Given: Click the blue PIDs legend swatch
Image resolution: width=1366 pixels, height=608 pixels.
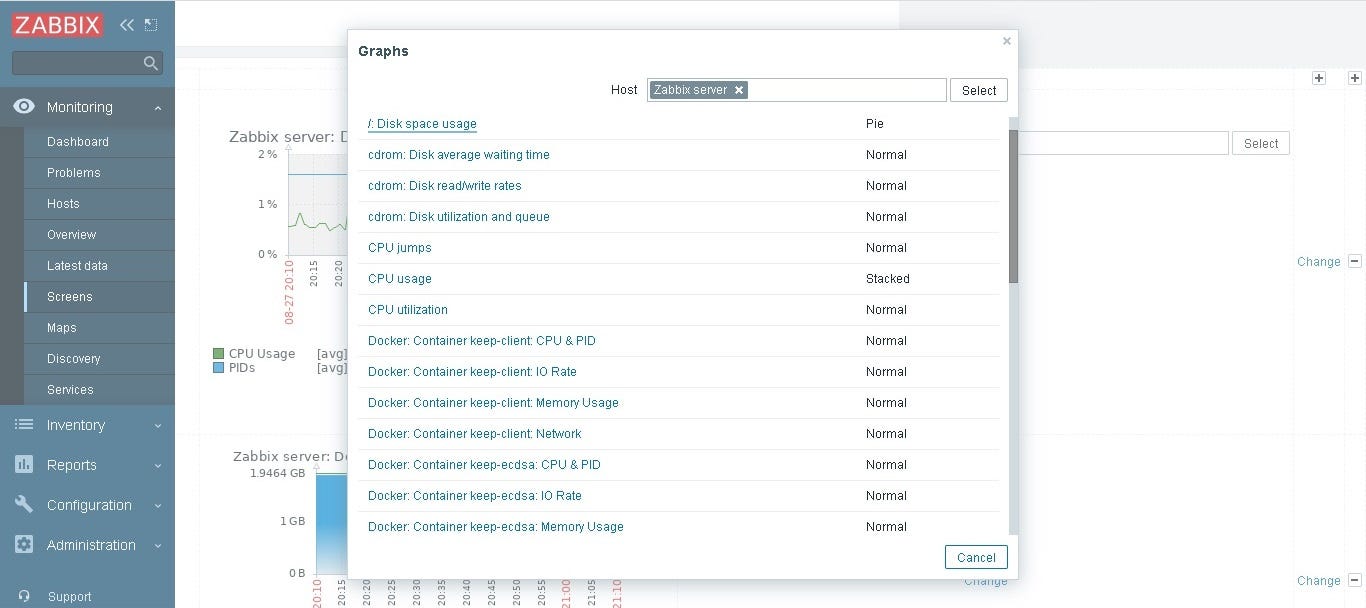Looking at the screenshot, I should pos(218,368).
